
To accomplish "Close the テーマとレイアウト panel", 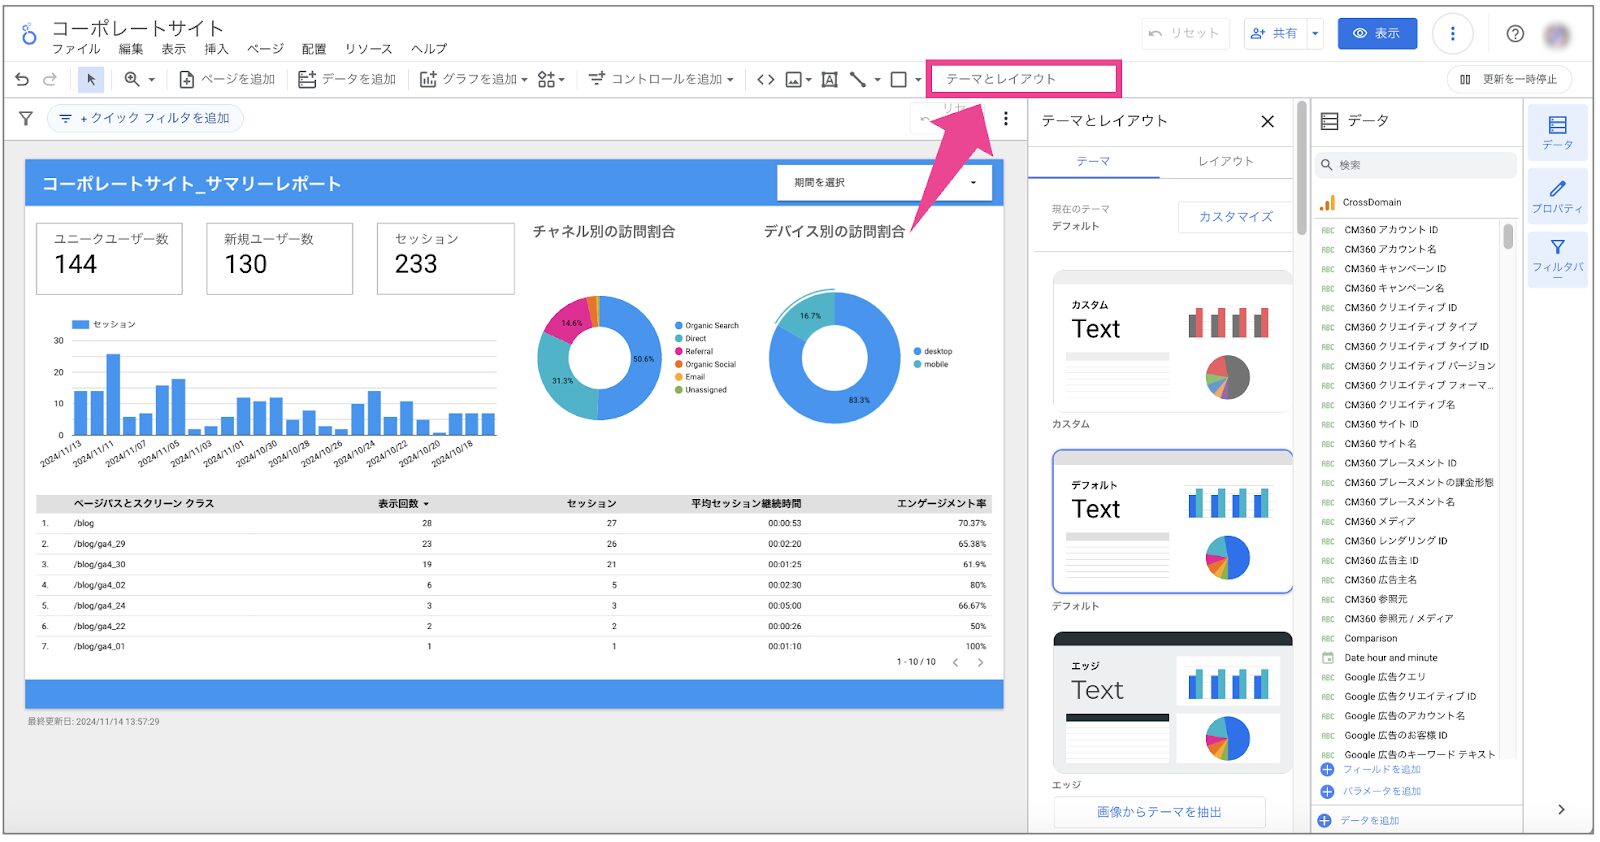I will coord(1268,121).
